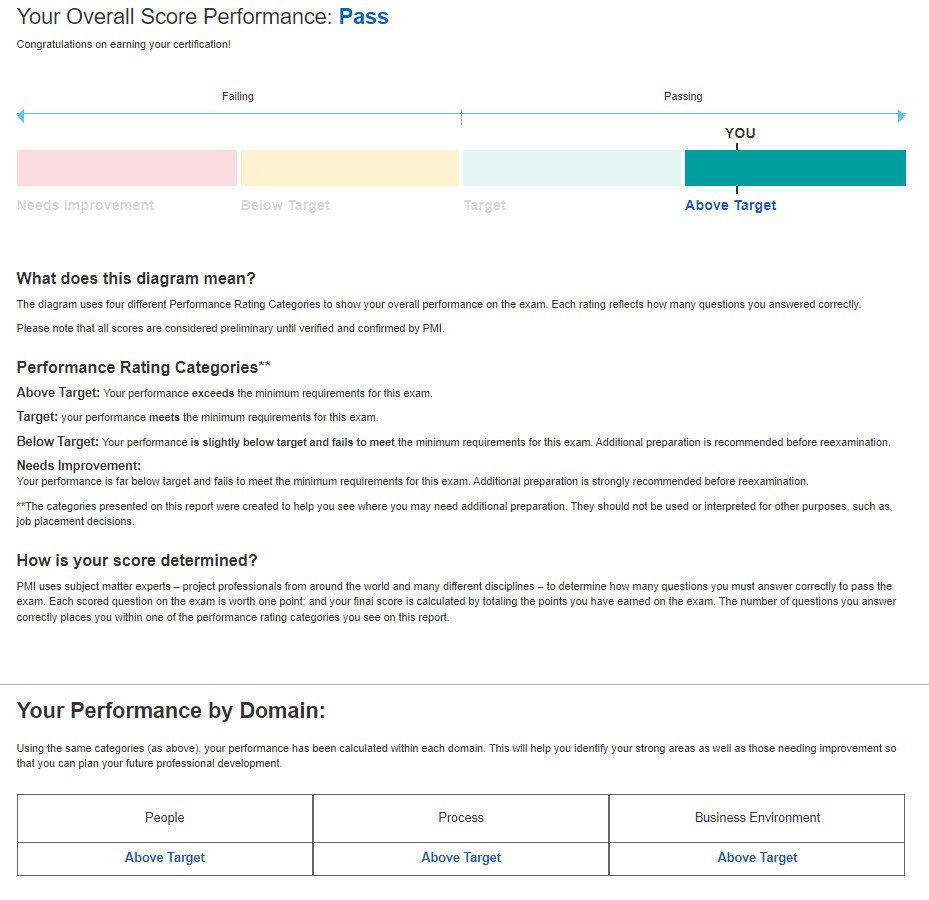This screenshot has height=900, width=929.
Task: Click Above Target result under Process
Action: point(461,857)
